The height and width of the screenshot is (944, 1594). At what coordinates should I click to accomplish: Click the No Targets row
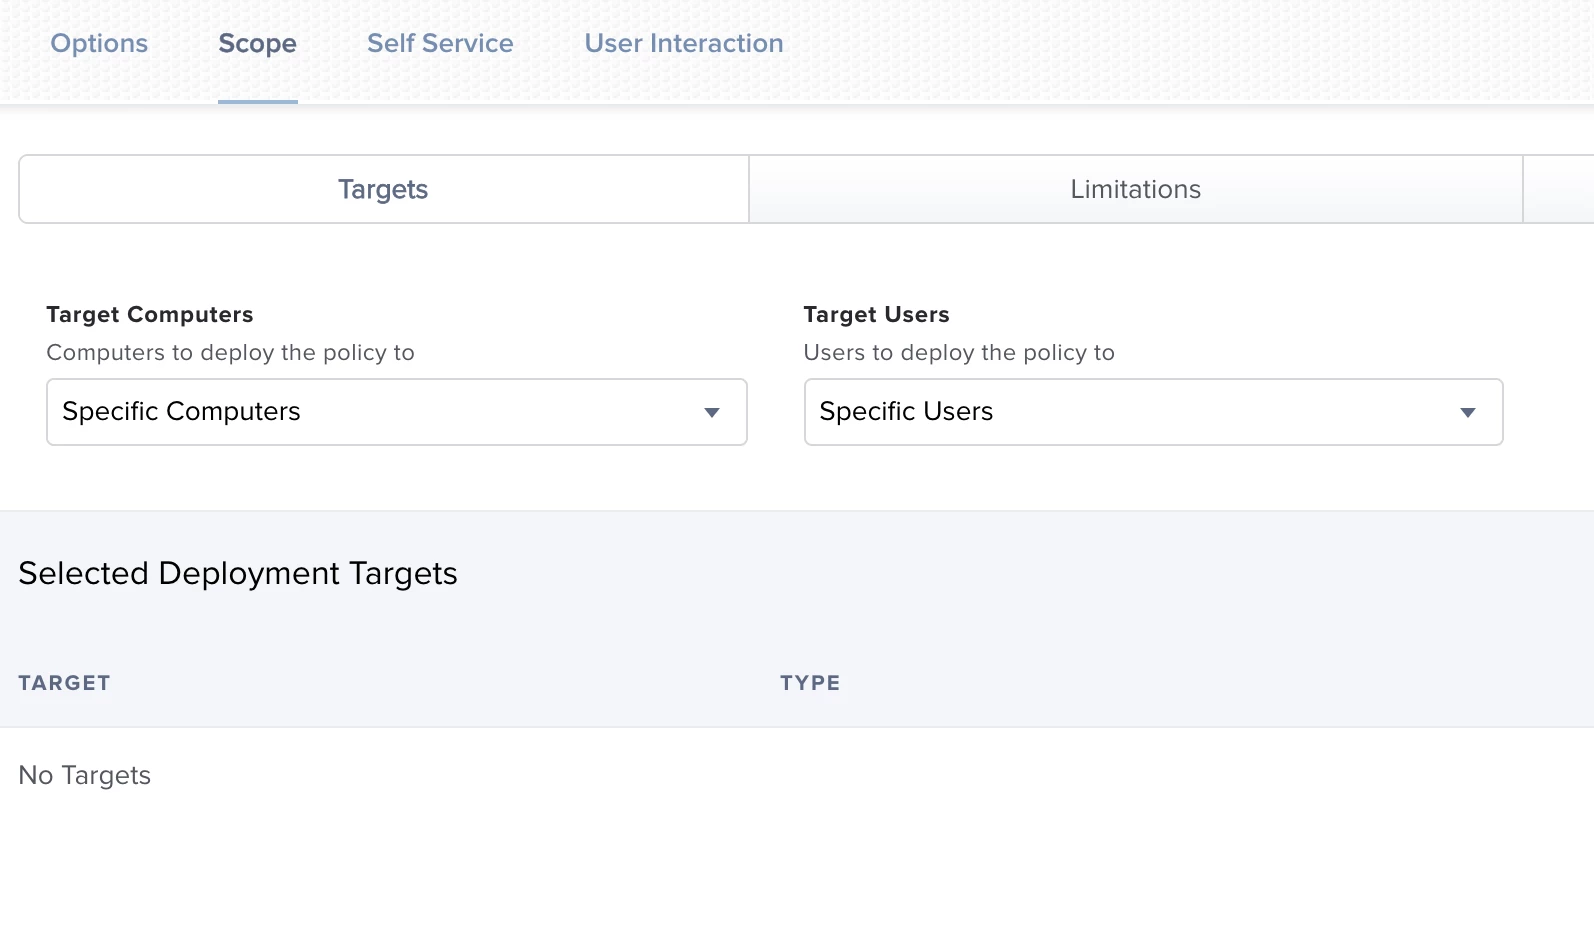coord(797,775)
